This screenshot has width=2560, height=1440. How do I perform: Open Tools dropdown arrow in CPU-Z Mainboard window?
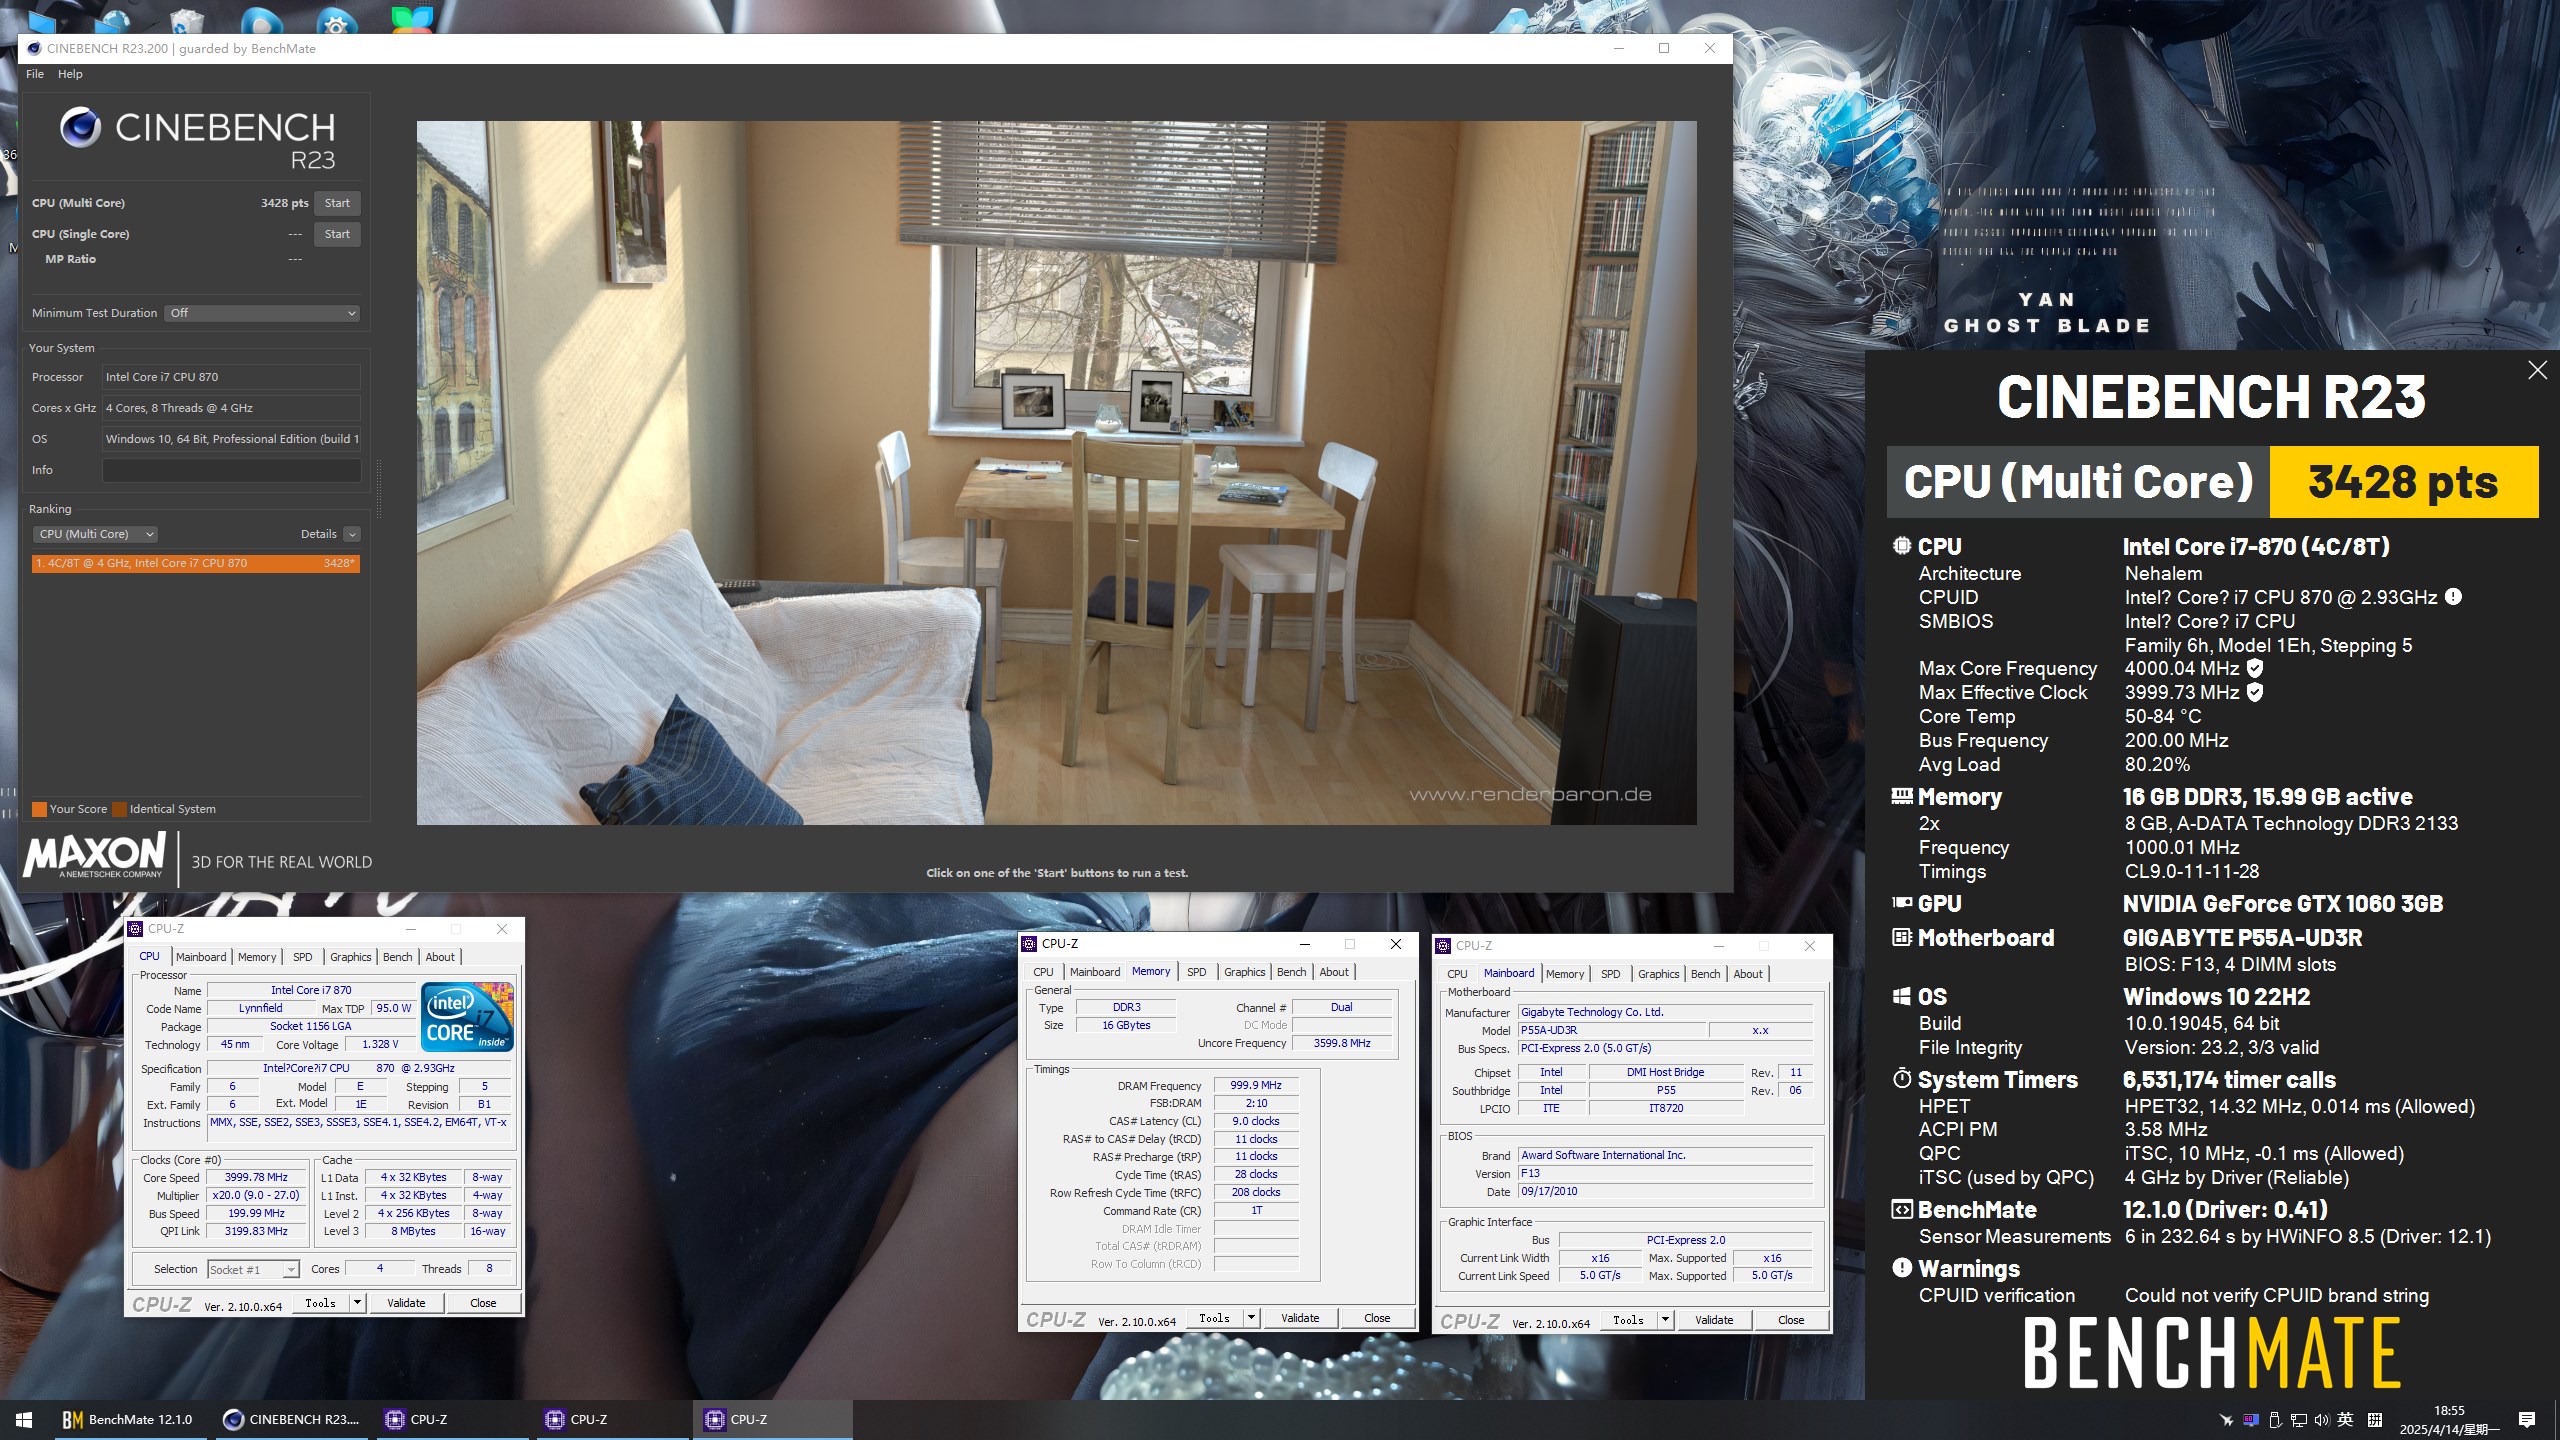pyautogui.click(x=1665, y=1320)
